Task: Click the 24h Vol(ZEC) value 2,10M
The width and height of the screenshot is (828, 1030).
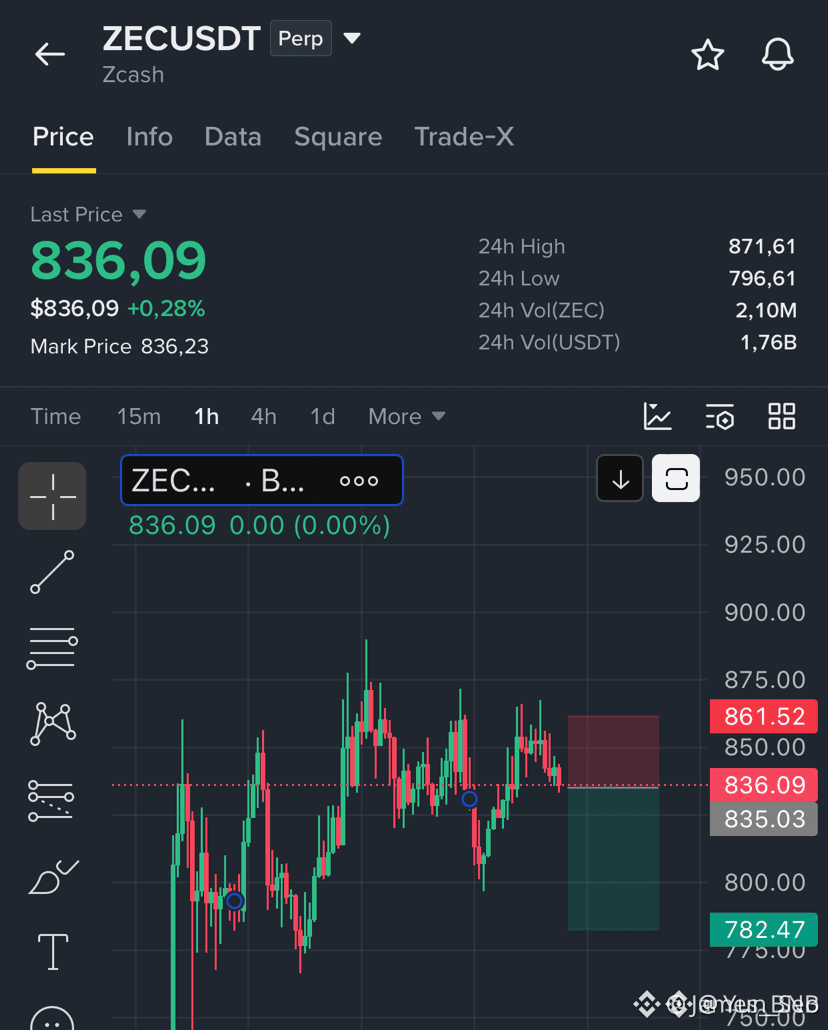Action: 766,310
